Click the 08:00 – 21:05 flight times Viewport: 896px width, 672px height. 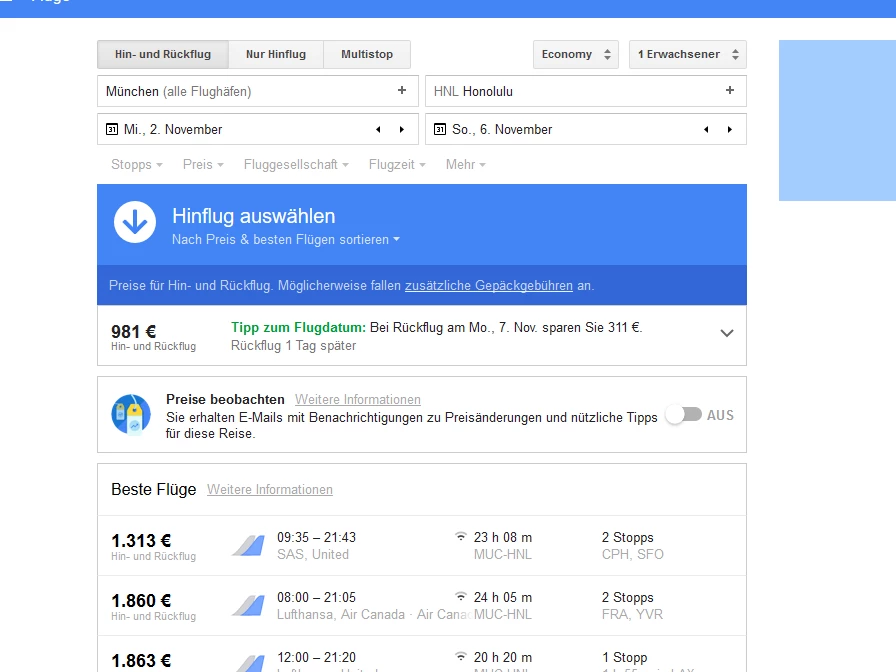pos(317,597)
